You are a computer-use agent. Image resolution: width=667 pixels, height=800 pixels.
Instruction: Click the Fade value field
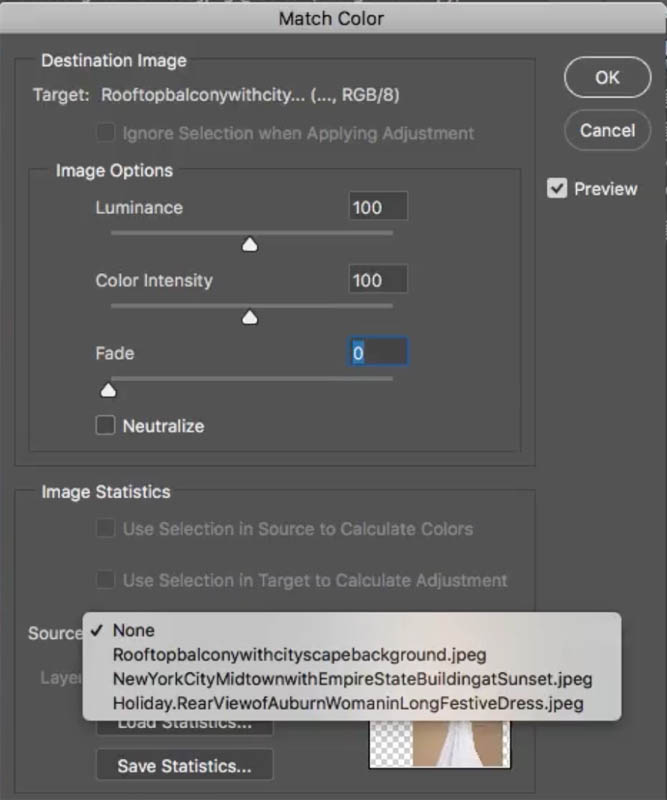[378, 352]
